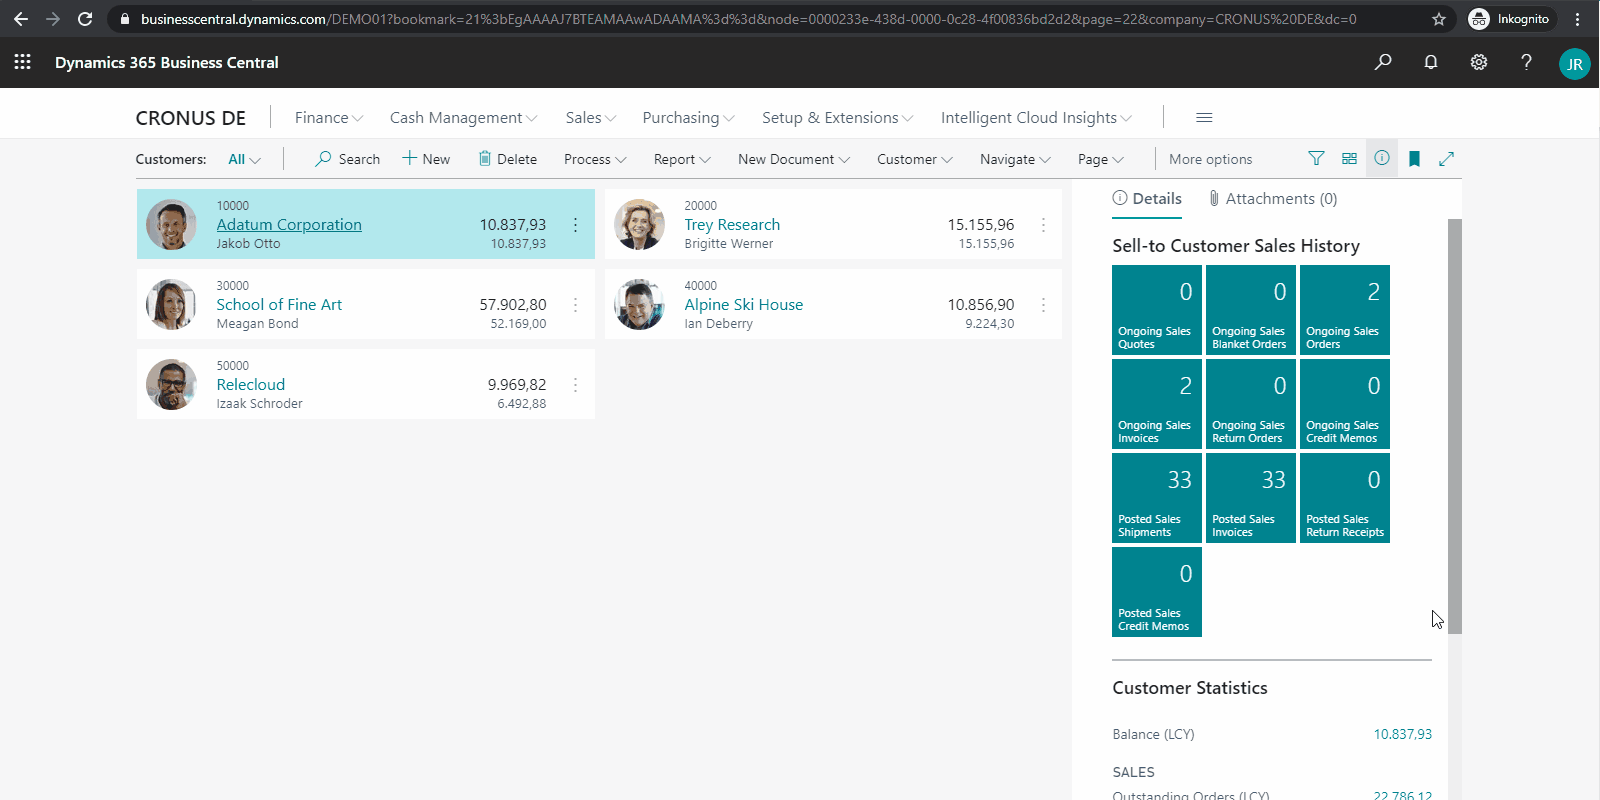Click the FactBox vertical scrollbar

pyautogui.click(x=1455, y=426)
